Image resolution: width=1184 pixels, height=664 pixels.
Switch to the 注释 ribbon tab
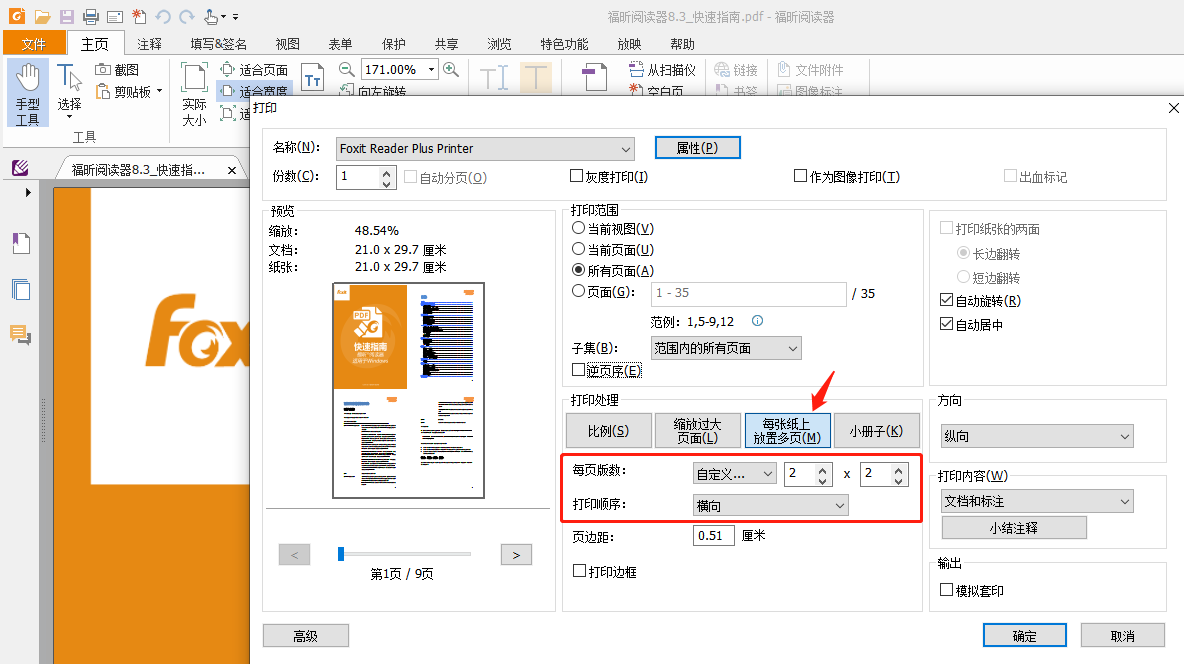(148, 43)
